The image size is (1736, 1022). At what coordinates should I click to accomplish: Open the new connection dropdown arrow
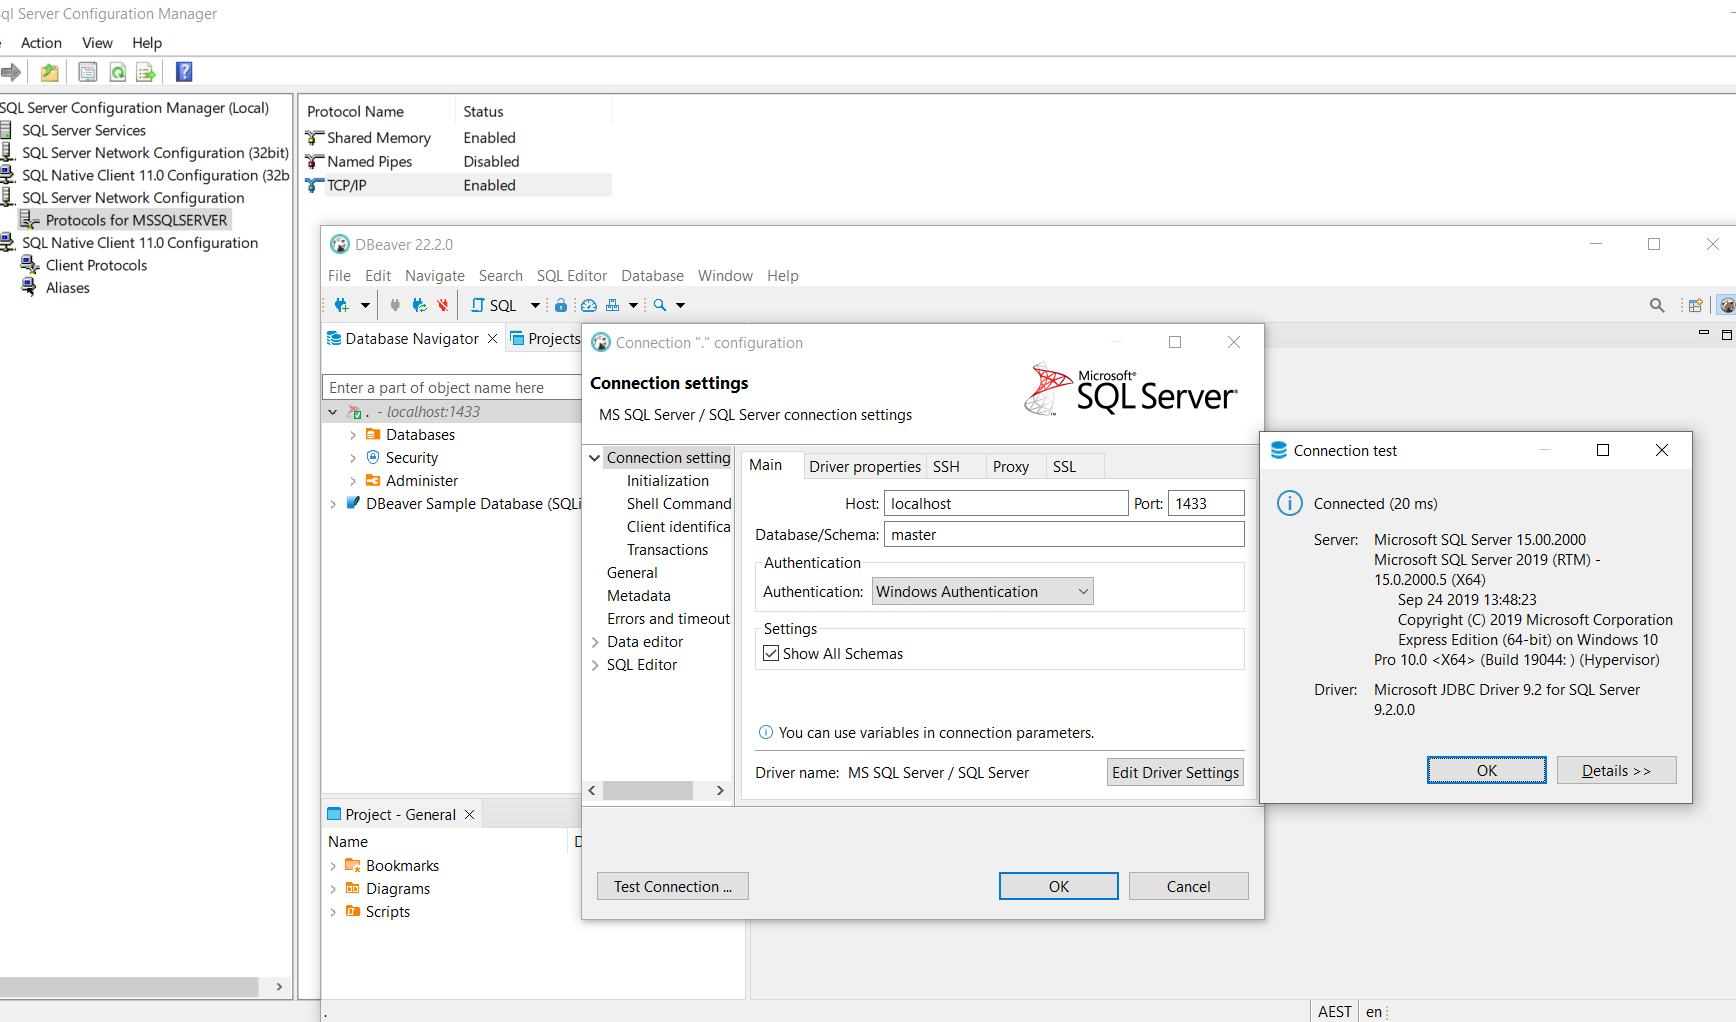pyautogui.click(x=365, y=305)
